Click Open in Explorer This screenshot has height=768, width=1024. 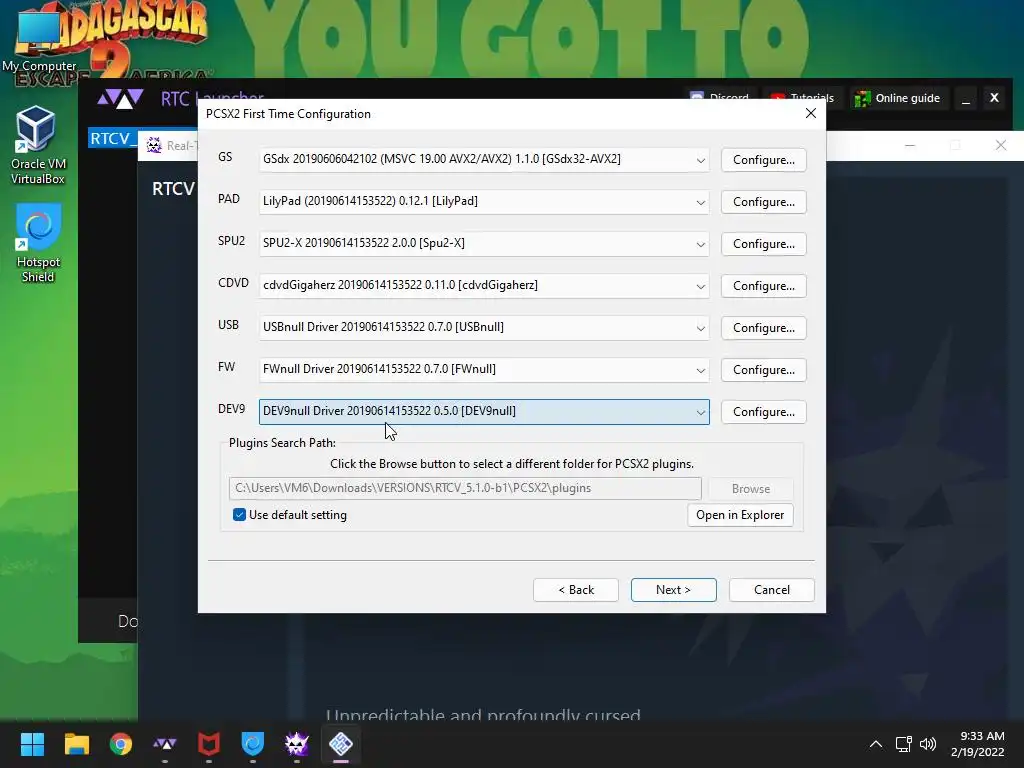(740, 515)
